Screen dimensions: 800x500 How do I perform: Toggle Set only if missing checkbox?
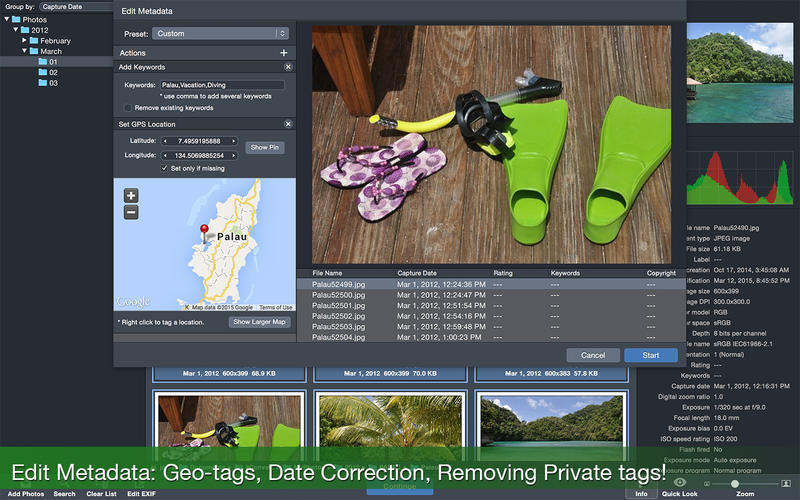coord(165,168)
